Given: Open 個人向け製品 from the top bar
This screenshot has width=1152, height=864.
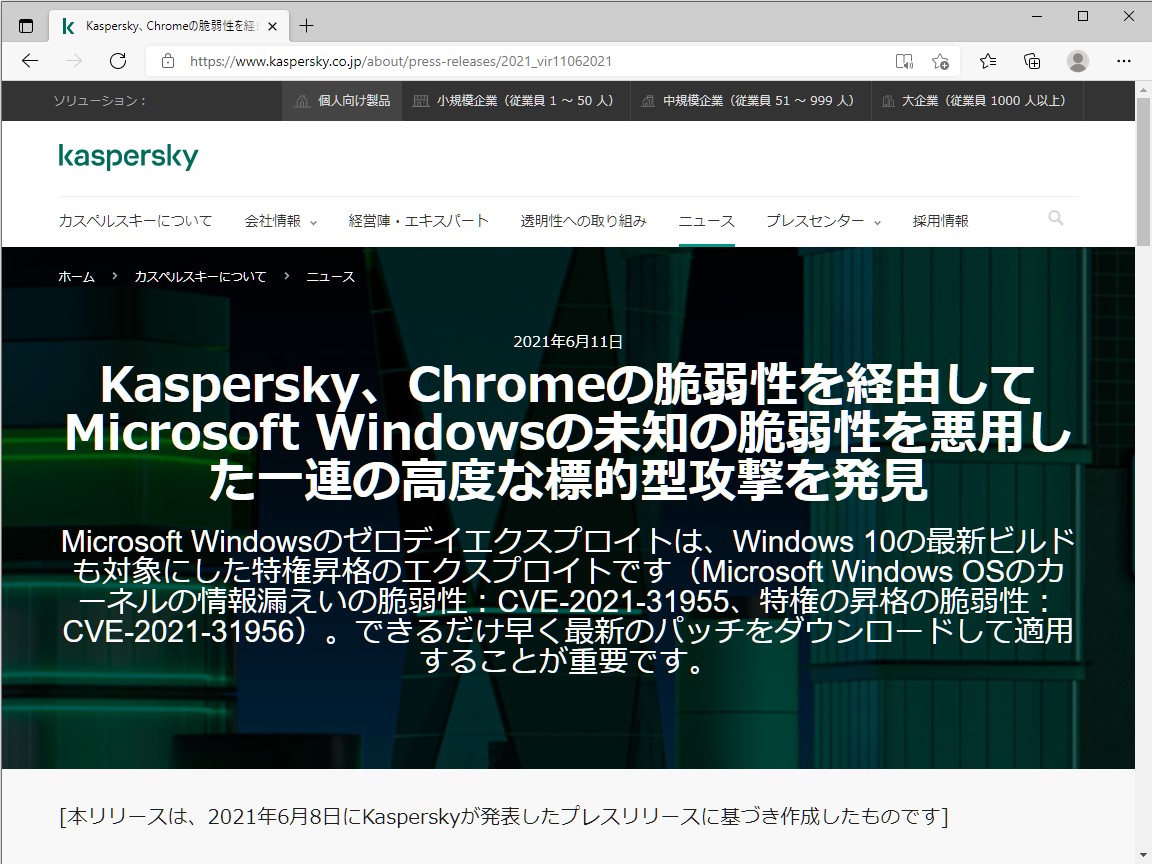Looking at the screenshot, I should click(341, 101).
